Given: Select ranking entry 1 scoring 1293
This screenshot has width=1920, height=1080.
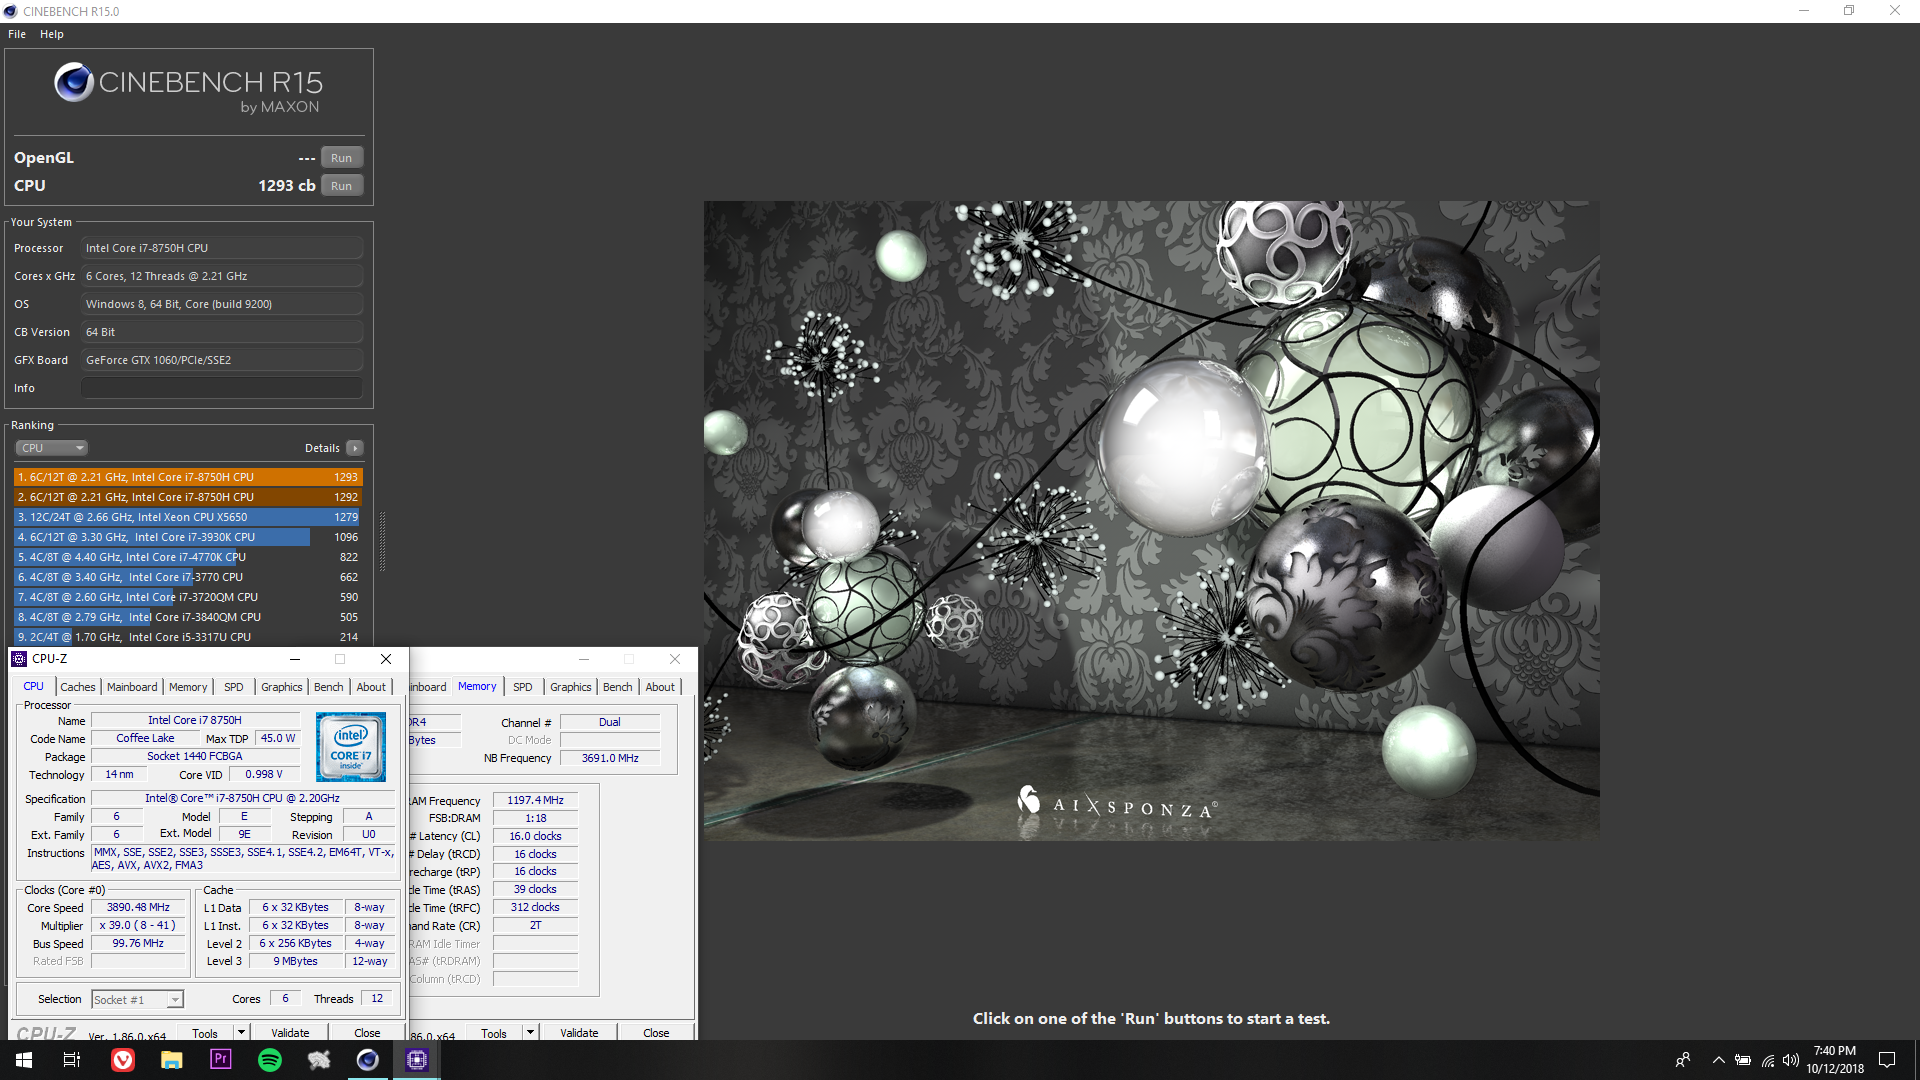Looking at the screenshot, I should (188, 477).
